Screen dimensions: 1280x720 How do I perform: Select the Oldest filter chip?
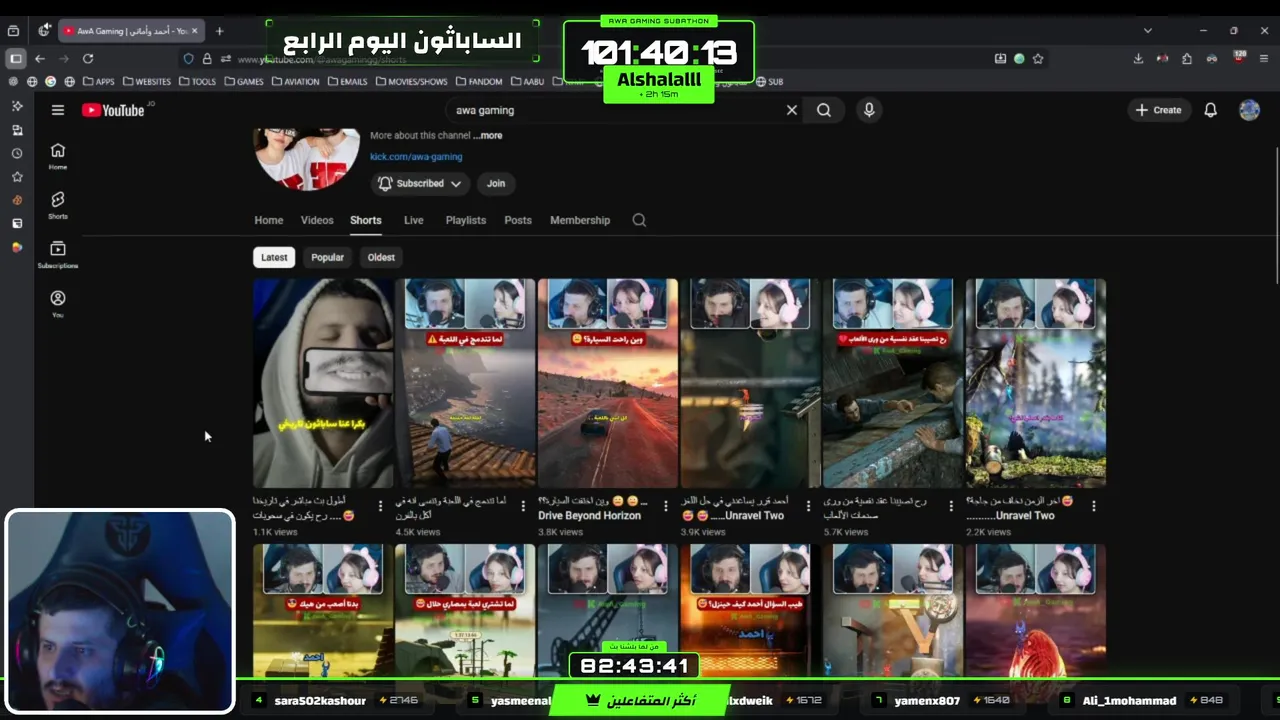381,257
